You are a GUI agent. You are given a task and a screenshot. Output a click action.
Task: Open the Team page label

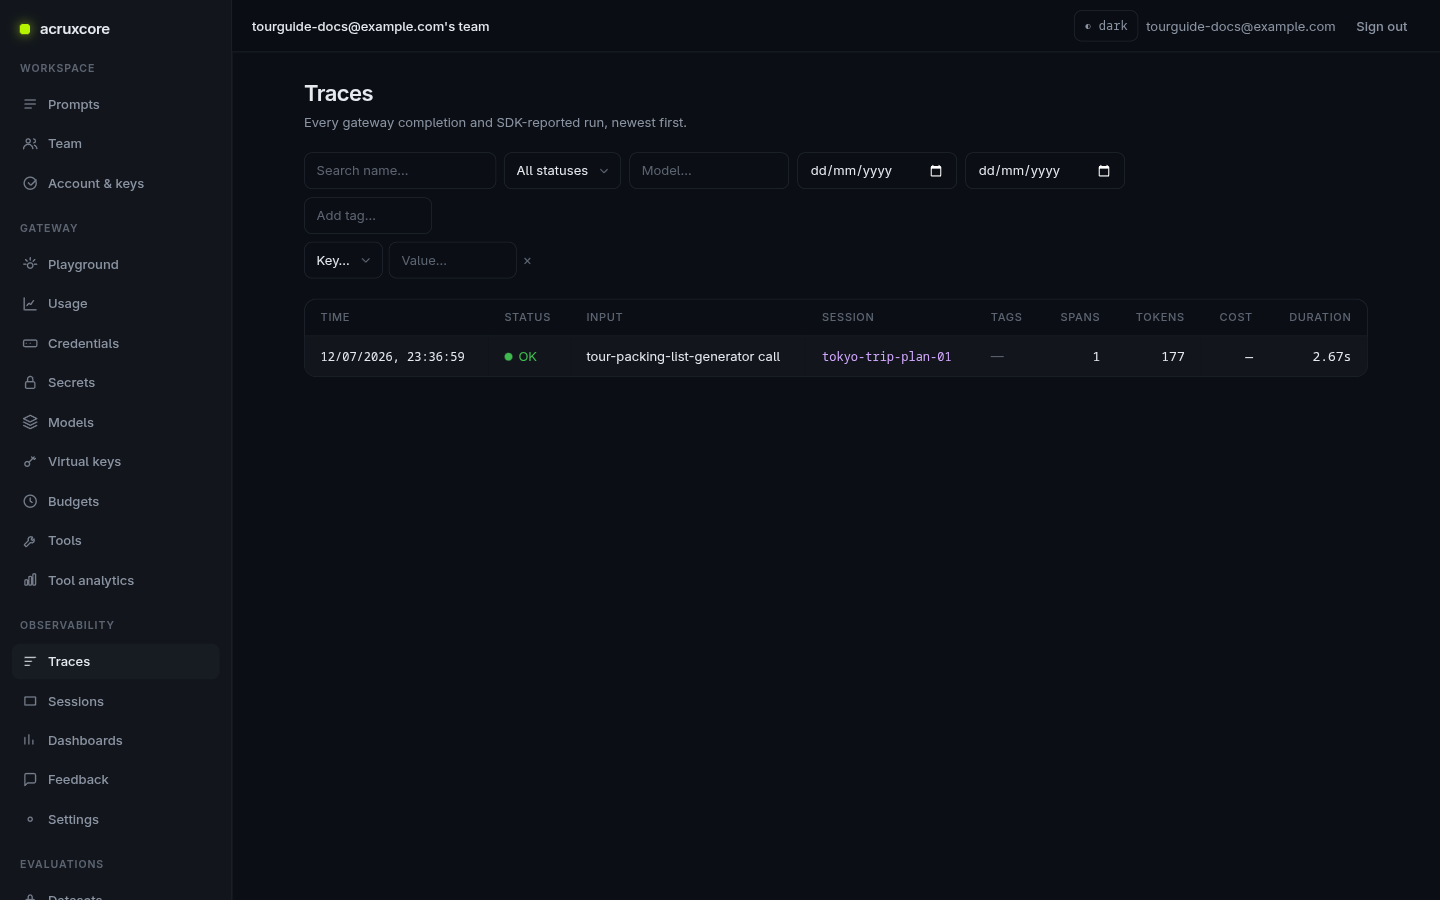(65, 144)
